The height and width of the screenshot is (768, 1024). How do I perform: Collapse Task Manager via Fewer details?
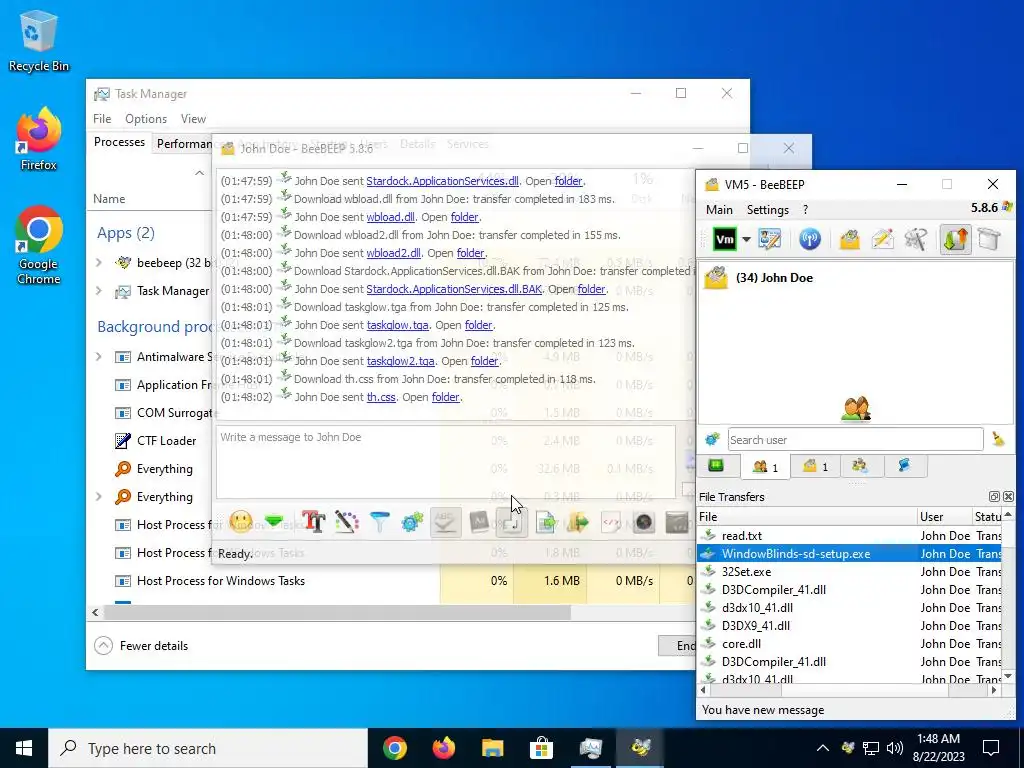[x=141, y=645]
